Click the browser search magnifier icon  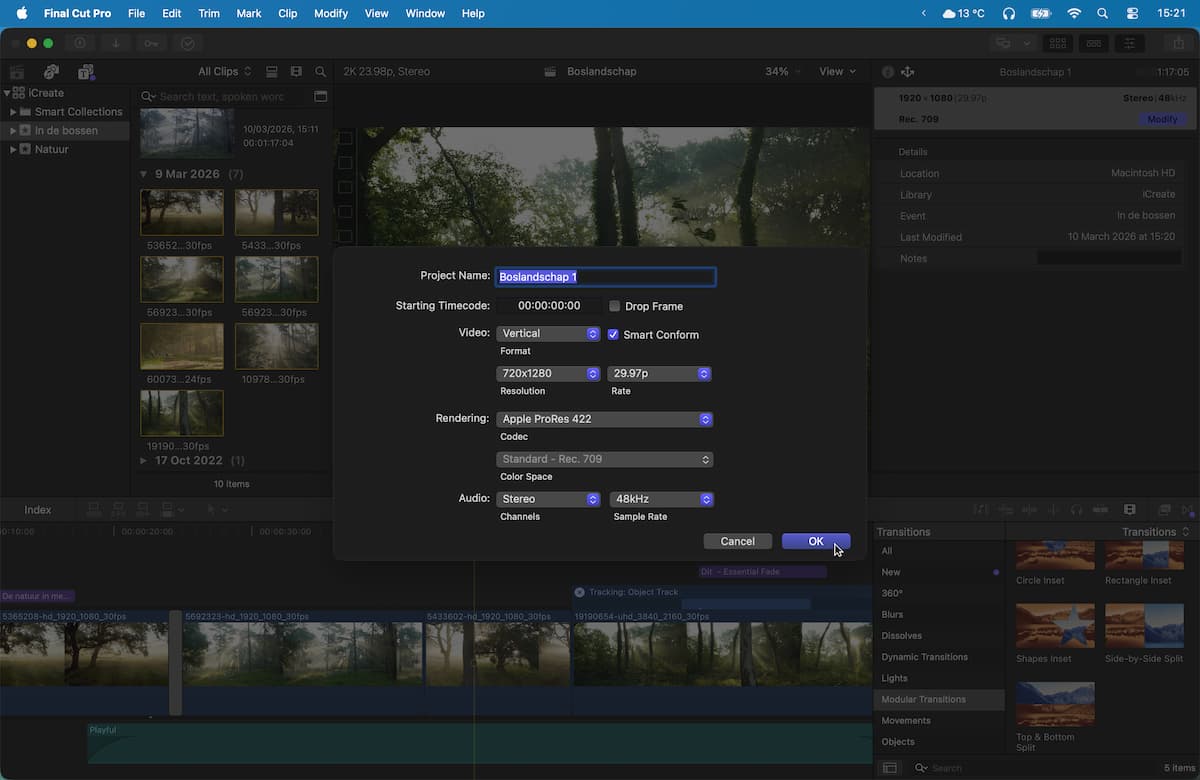tap(320, 72)
